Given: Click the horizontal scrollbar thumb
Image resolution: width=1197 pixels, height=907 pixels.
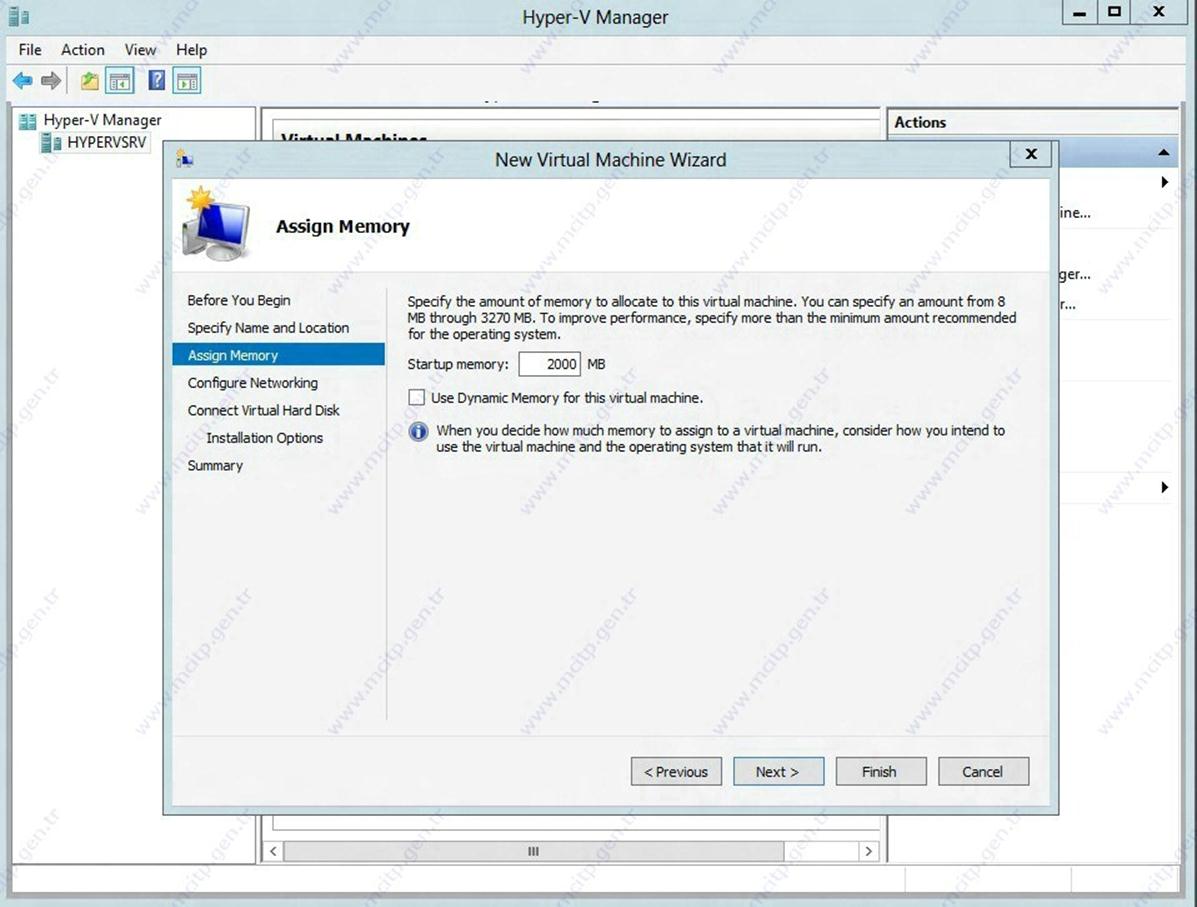Looking at the screenshot, I should (x=534, y=851).
